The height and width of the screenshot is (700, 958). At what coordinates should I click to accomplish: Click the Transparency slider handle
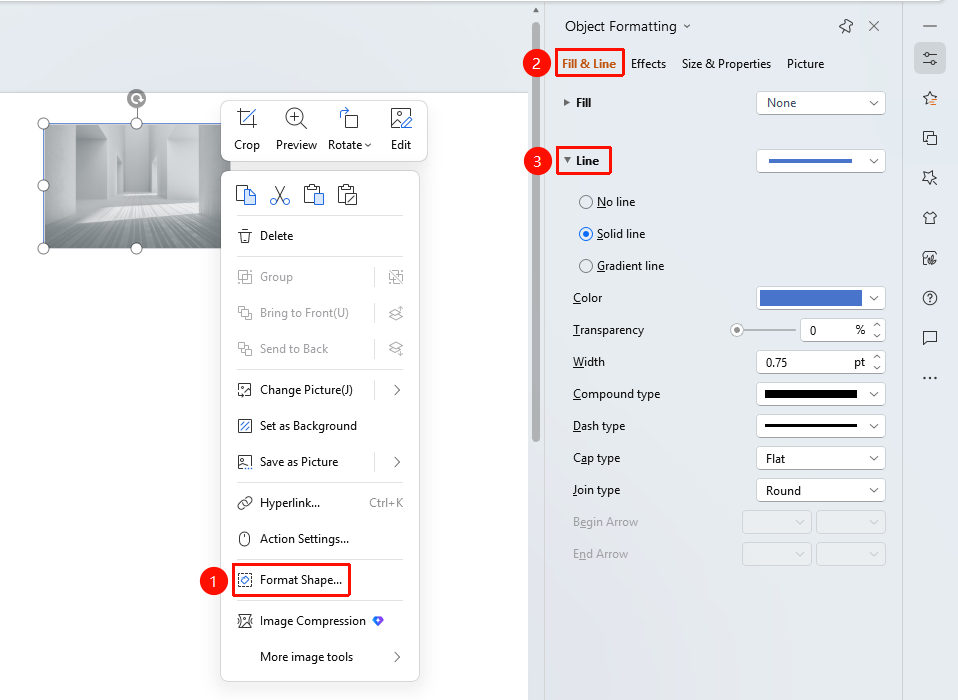click(x=737, y=330)
